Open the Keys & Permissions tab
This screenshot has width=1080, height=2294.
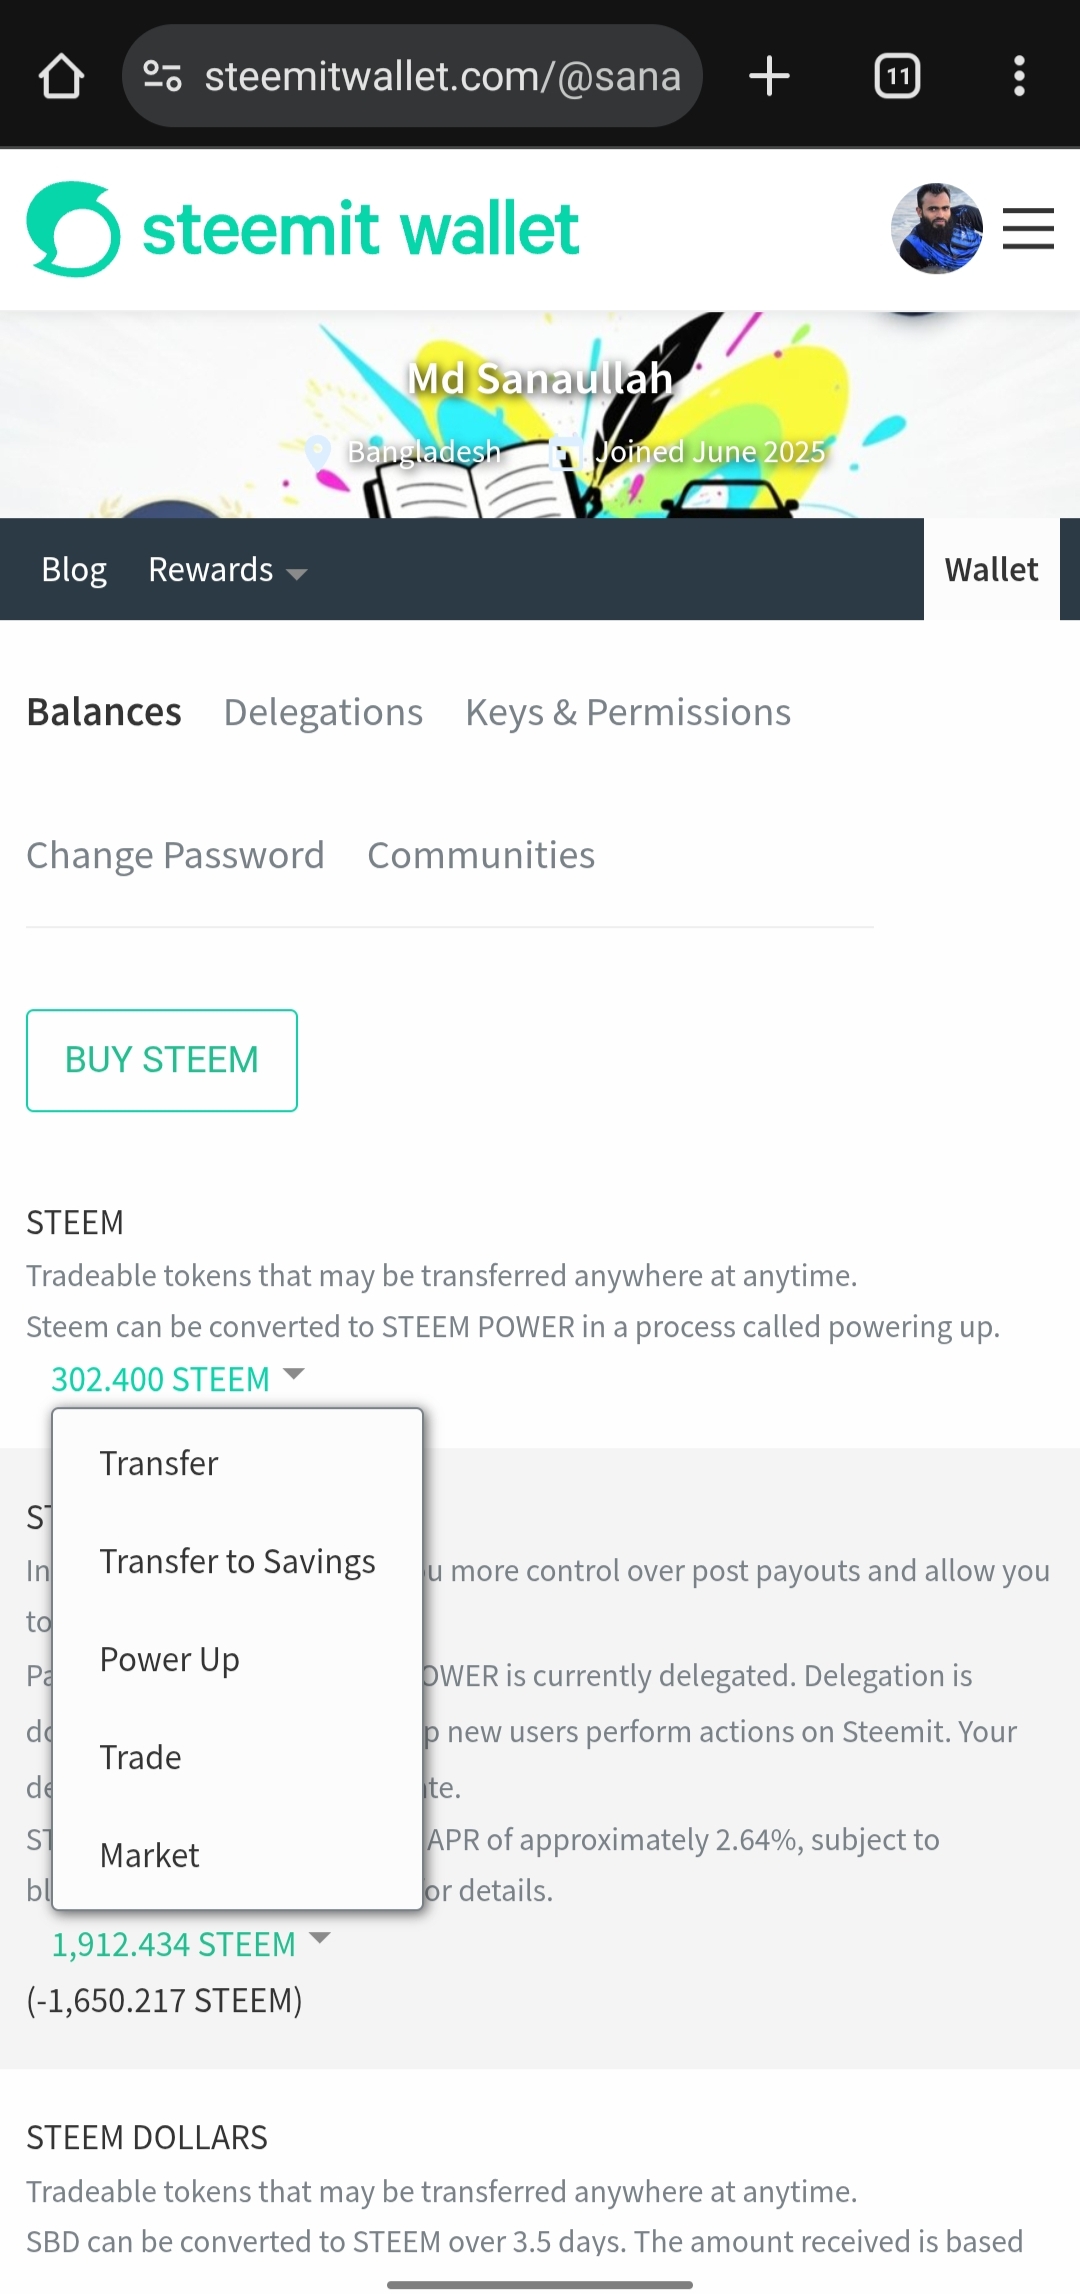pyautogui.click(x=628, y=713)
